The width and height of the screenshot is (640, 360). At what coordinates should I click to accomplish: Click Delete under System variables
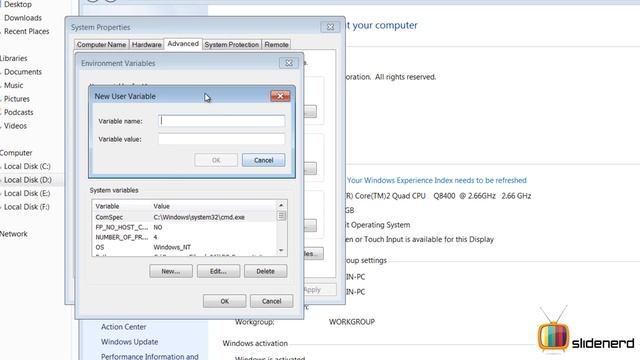coord(265,271)
